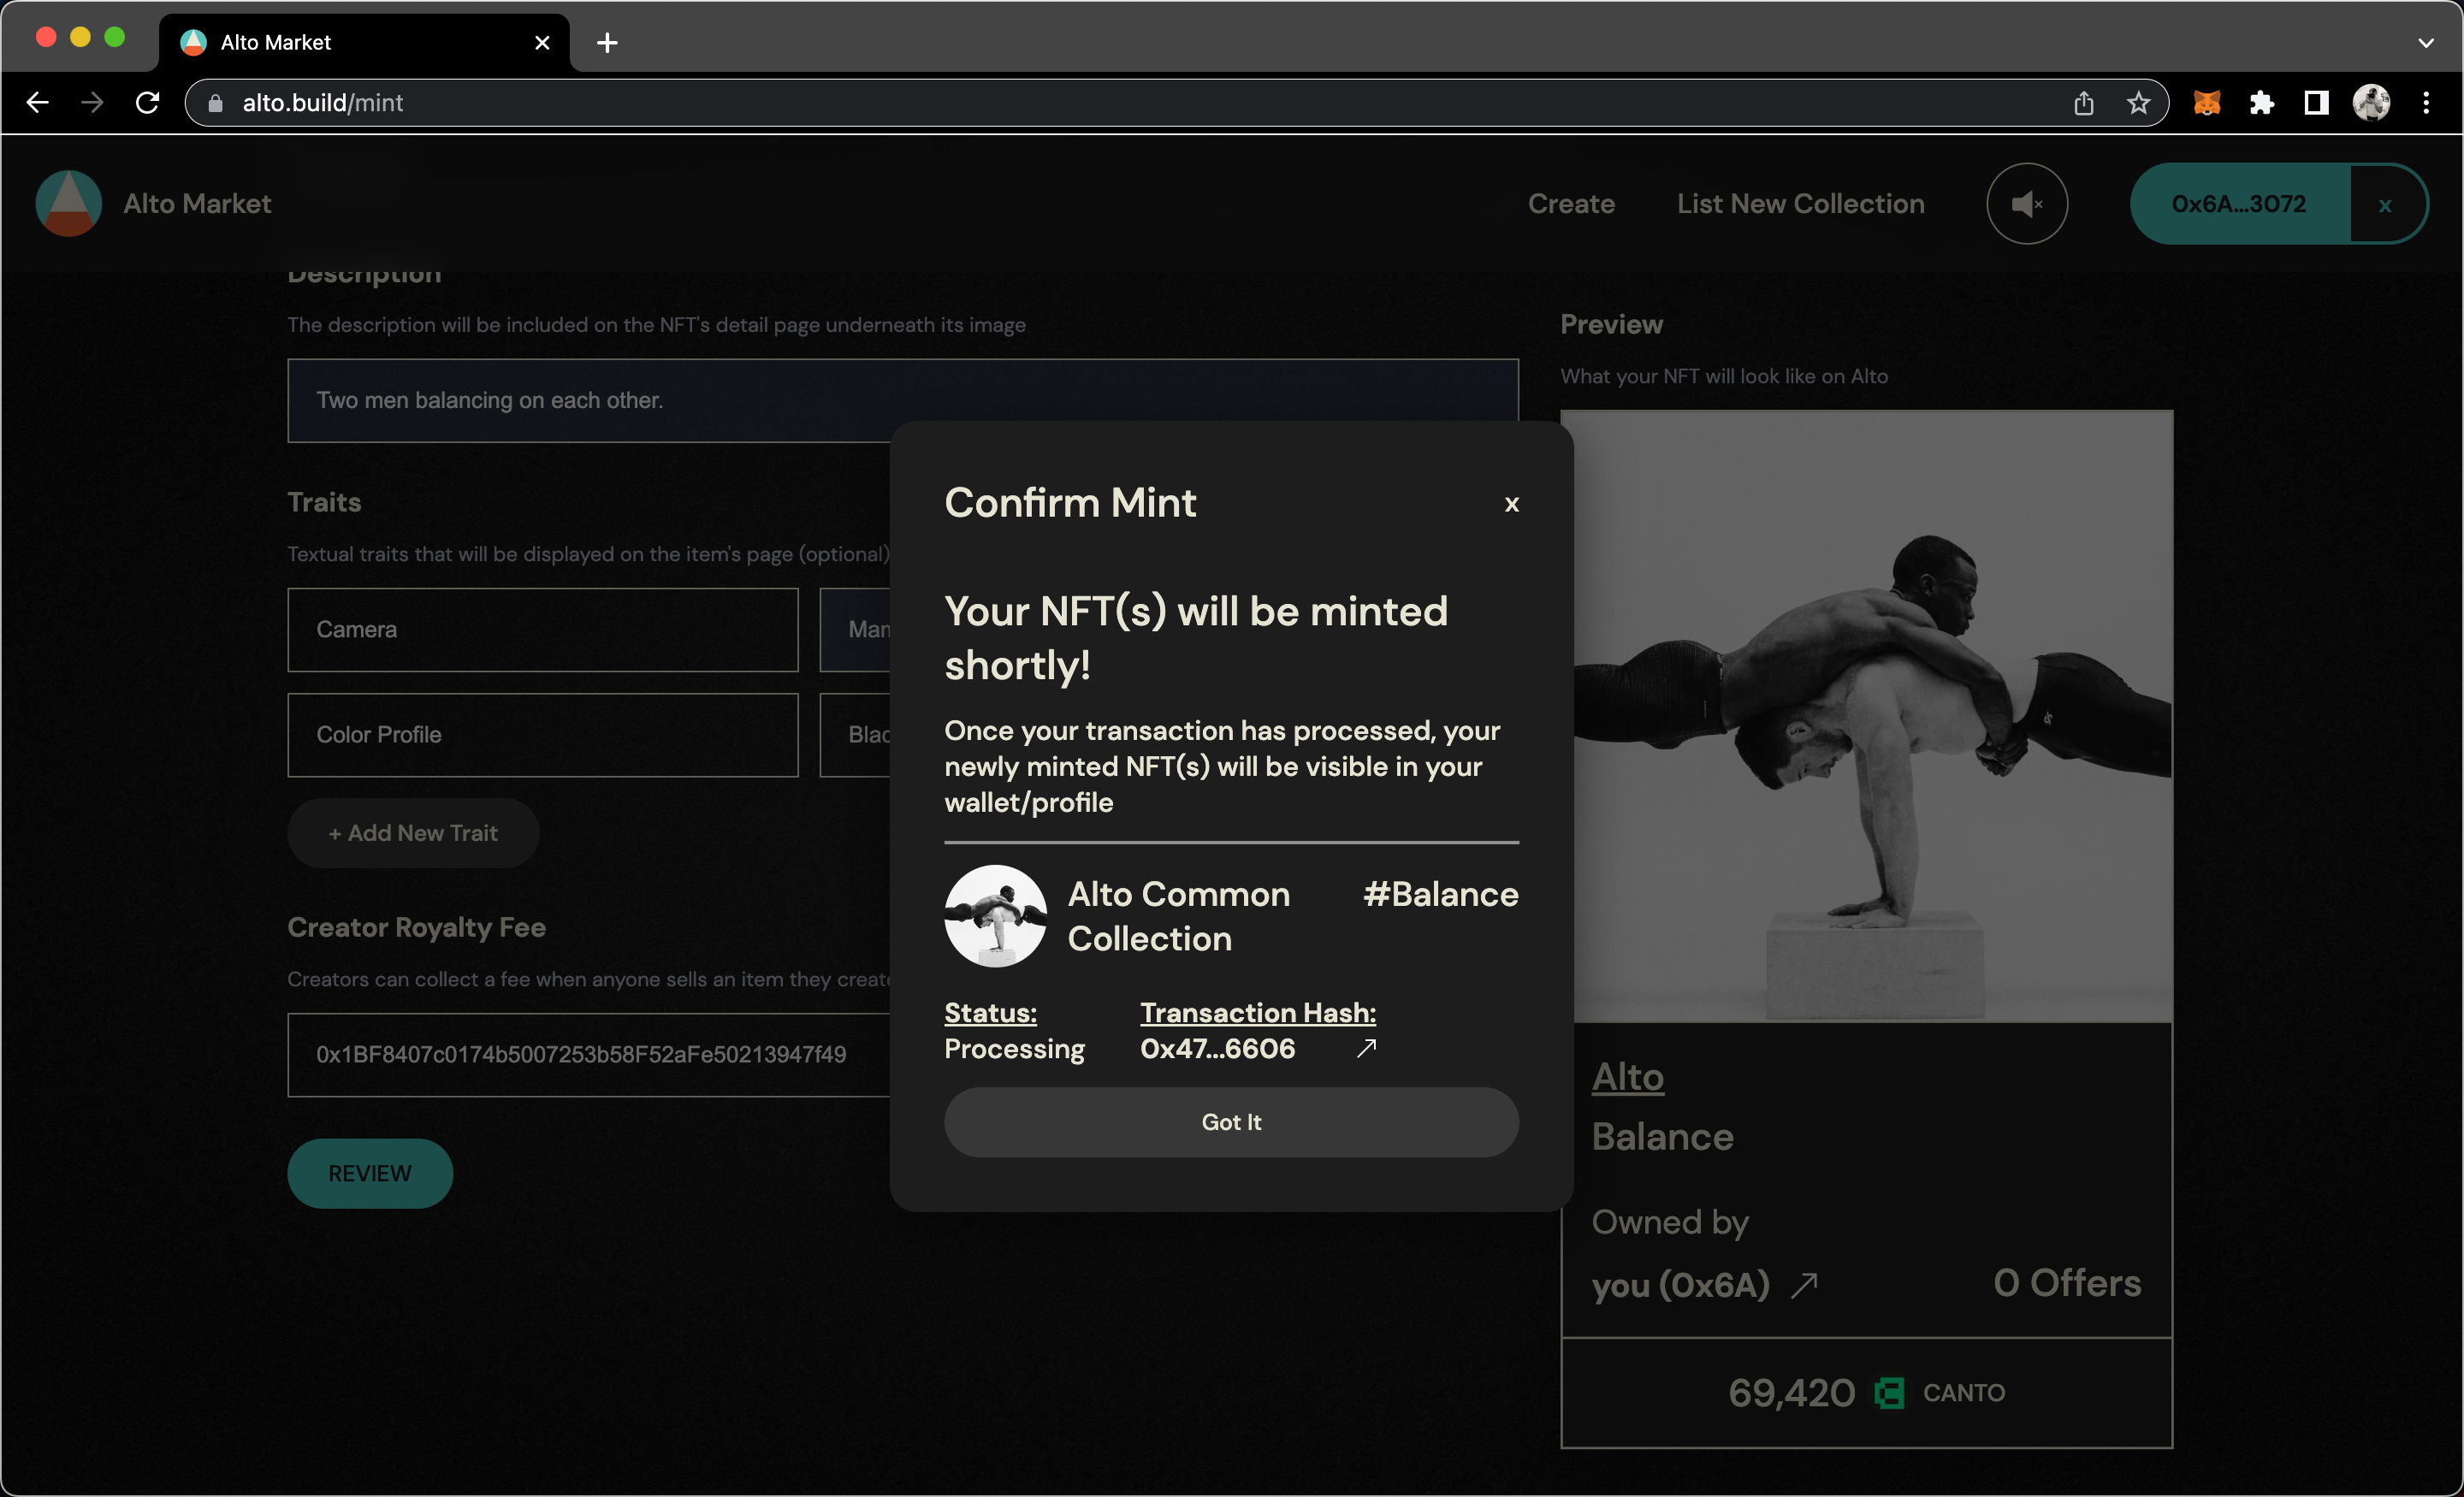Select the Alto Market browser tab
This screenshot has height=1497, width=2464.
tap(364, 42)
